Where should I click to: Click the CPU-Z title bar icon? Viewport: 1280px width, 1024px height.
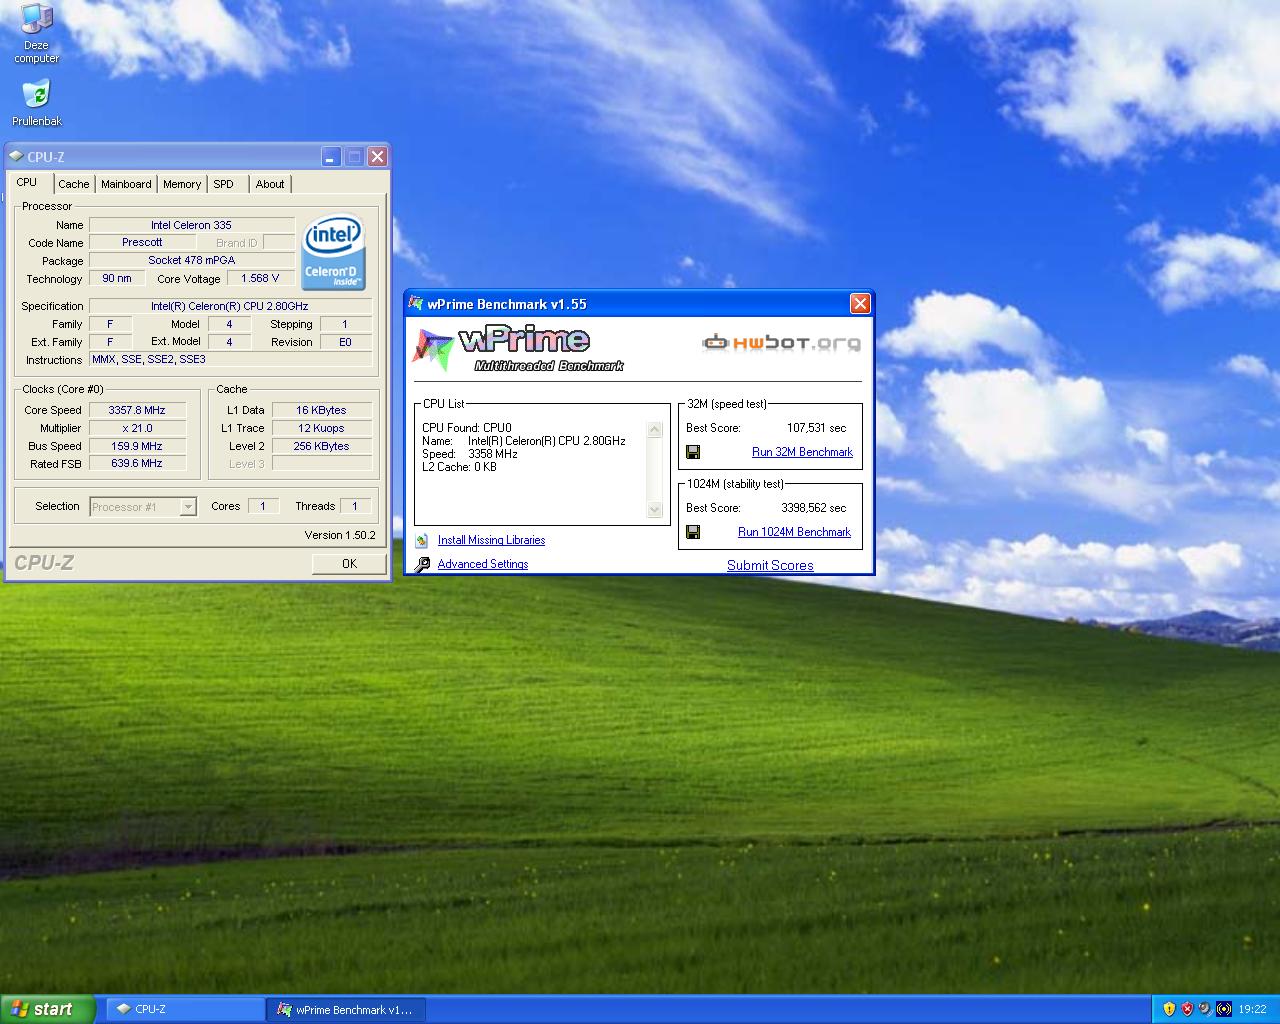16,157
